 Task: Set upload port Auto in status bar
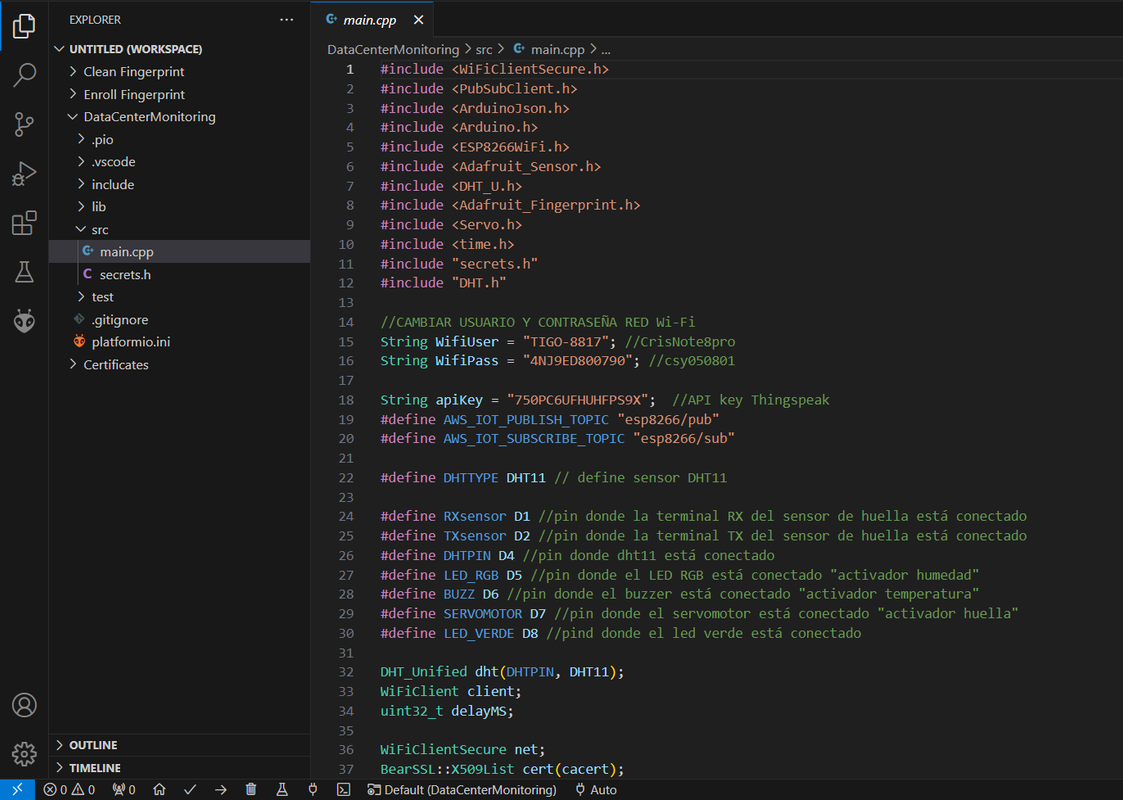596,790
